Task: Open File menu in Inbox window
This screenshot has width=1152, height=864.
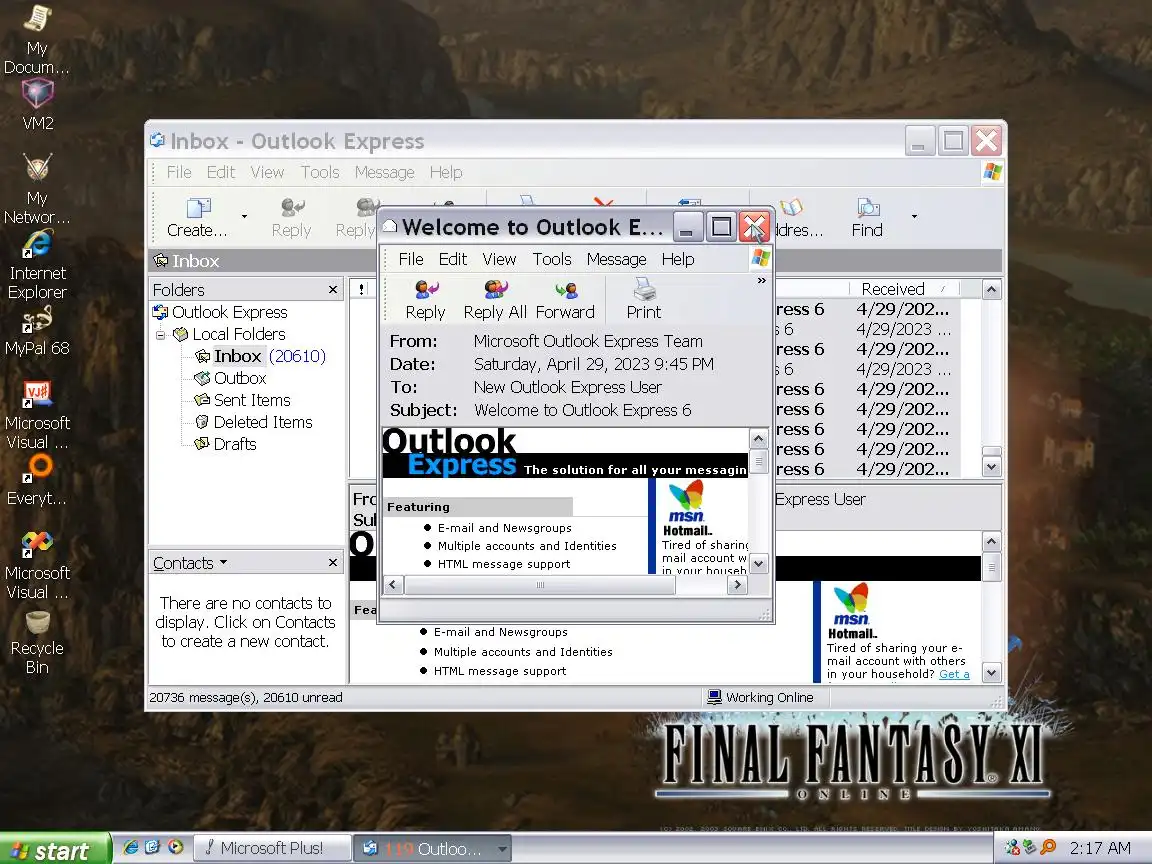Action: [179, 173]
